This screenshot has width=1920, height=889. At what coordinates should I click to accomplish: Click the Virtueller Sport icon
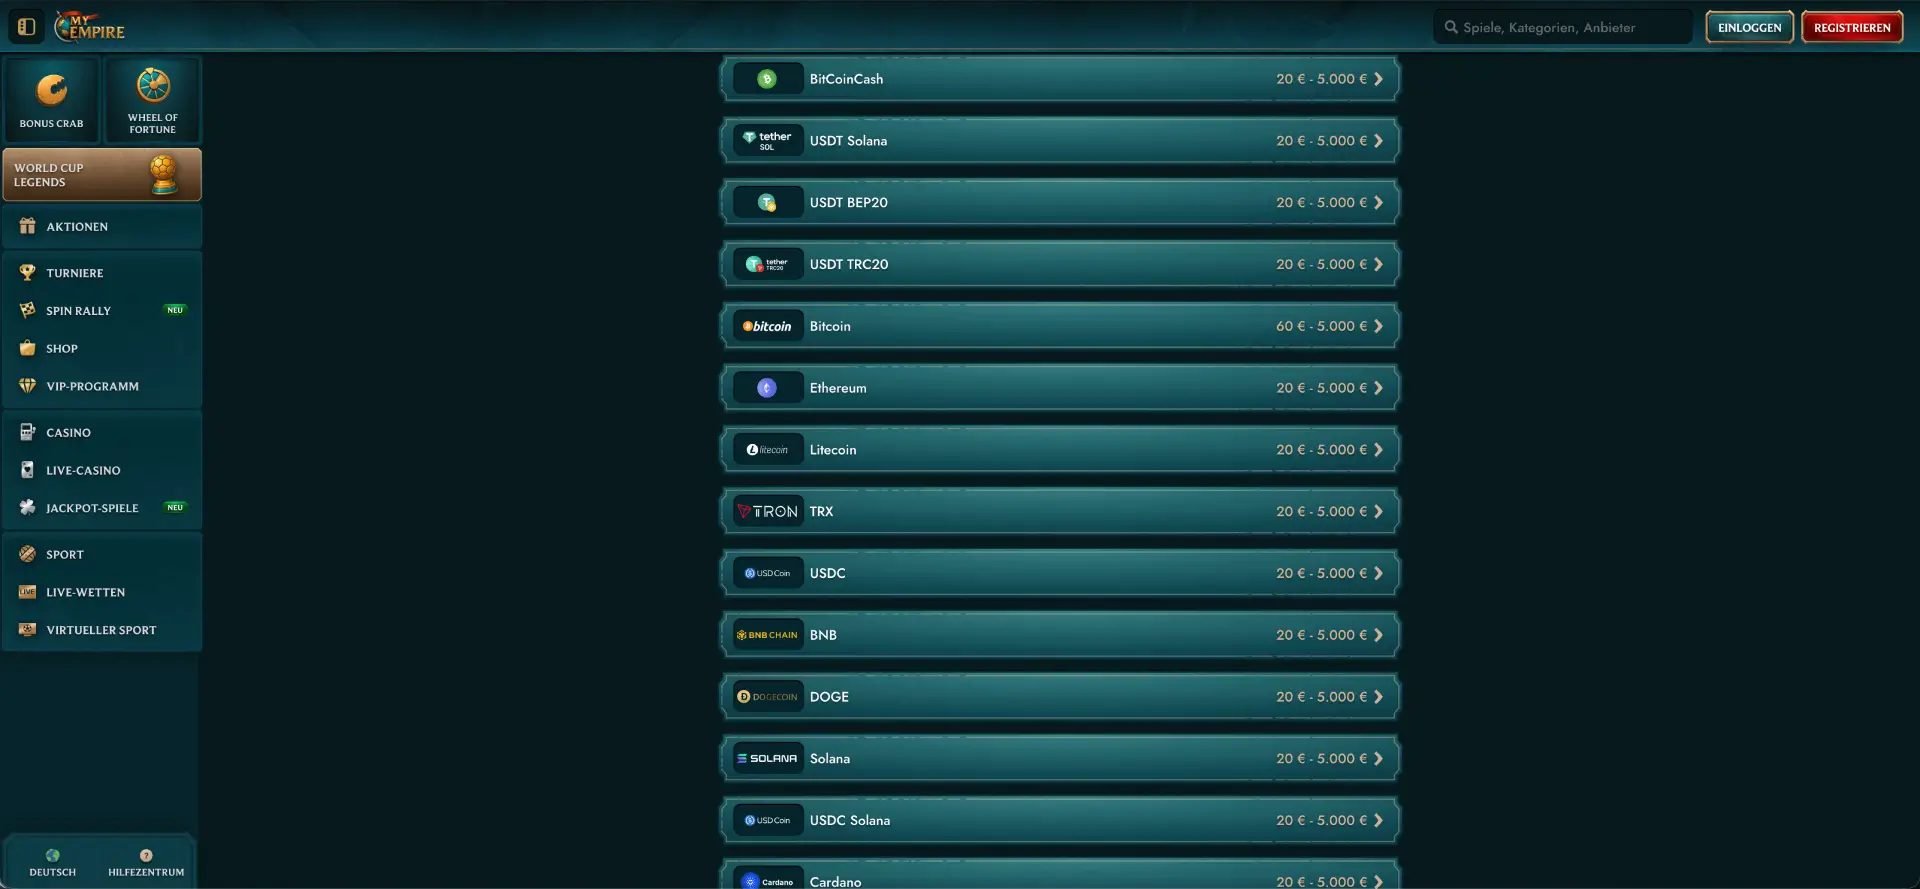pyautogui.click(x=28, y=630)
